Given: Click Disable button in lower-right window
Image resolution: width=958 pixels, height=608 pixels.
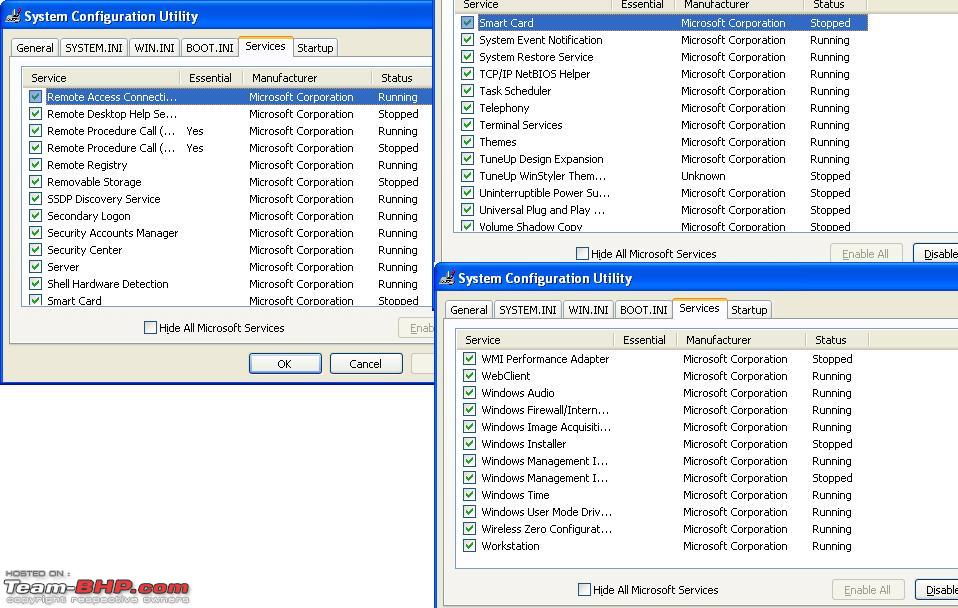Looking at the screenshot, I should [937, 590].
